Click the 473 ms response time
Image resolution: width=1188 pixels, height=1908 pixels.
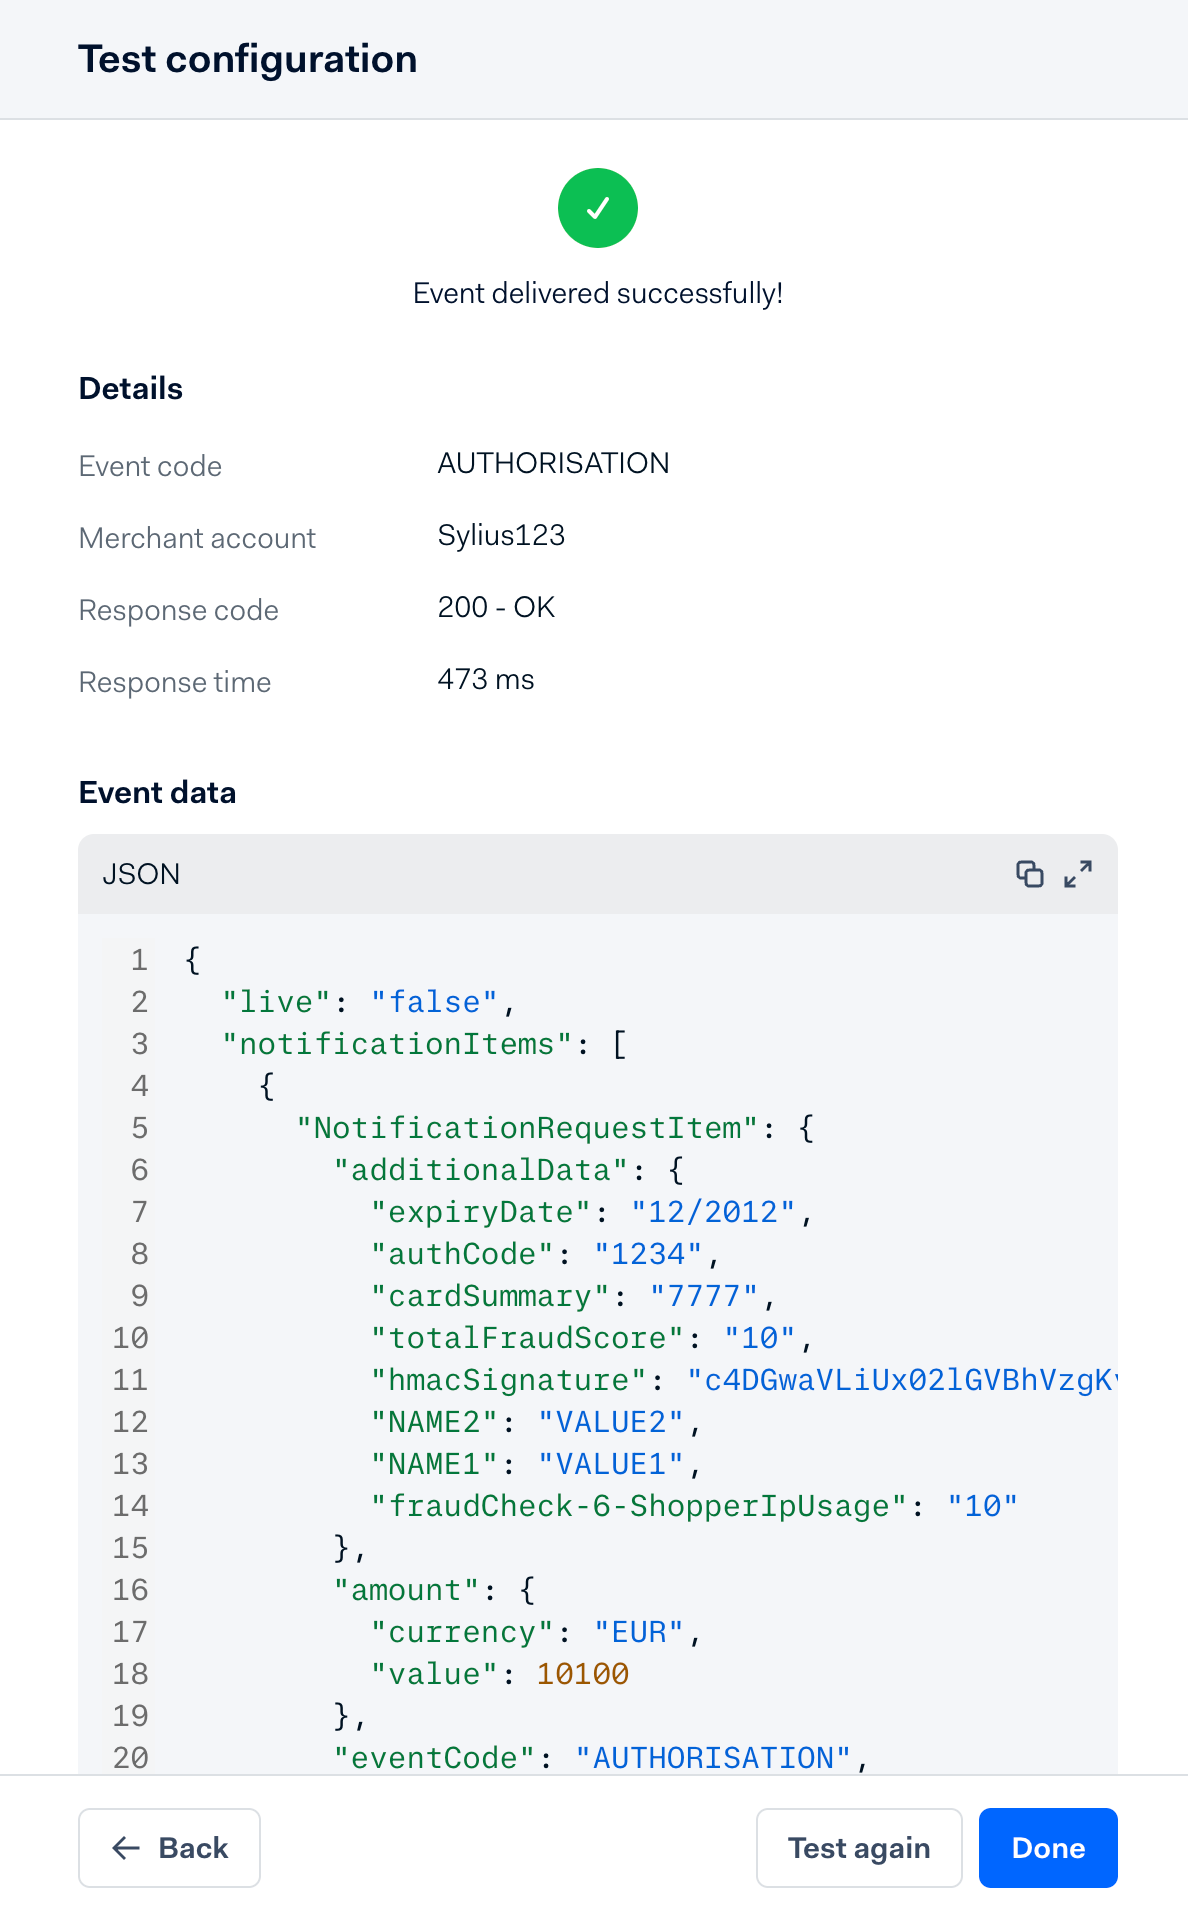(x=486, y=679)
